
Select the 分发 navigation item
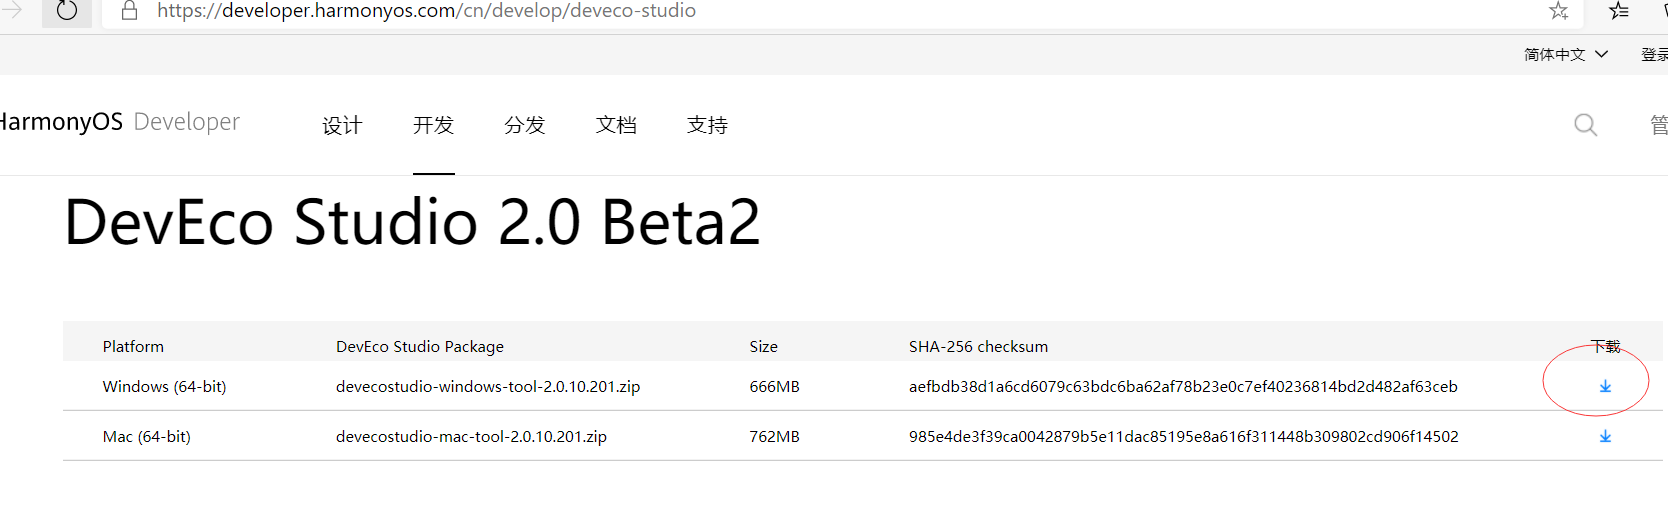pyautogui.click(x=525, y=125)
